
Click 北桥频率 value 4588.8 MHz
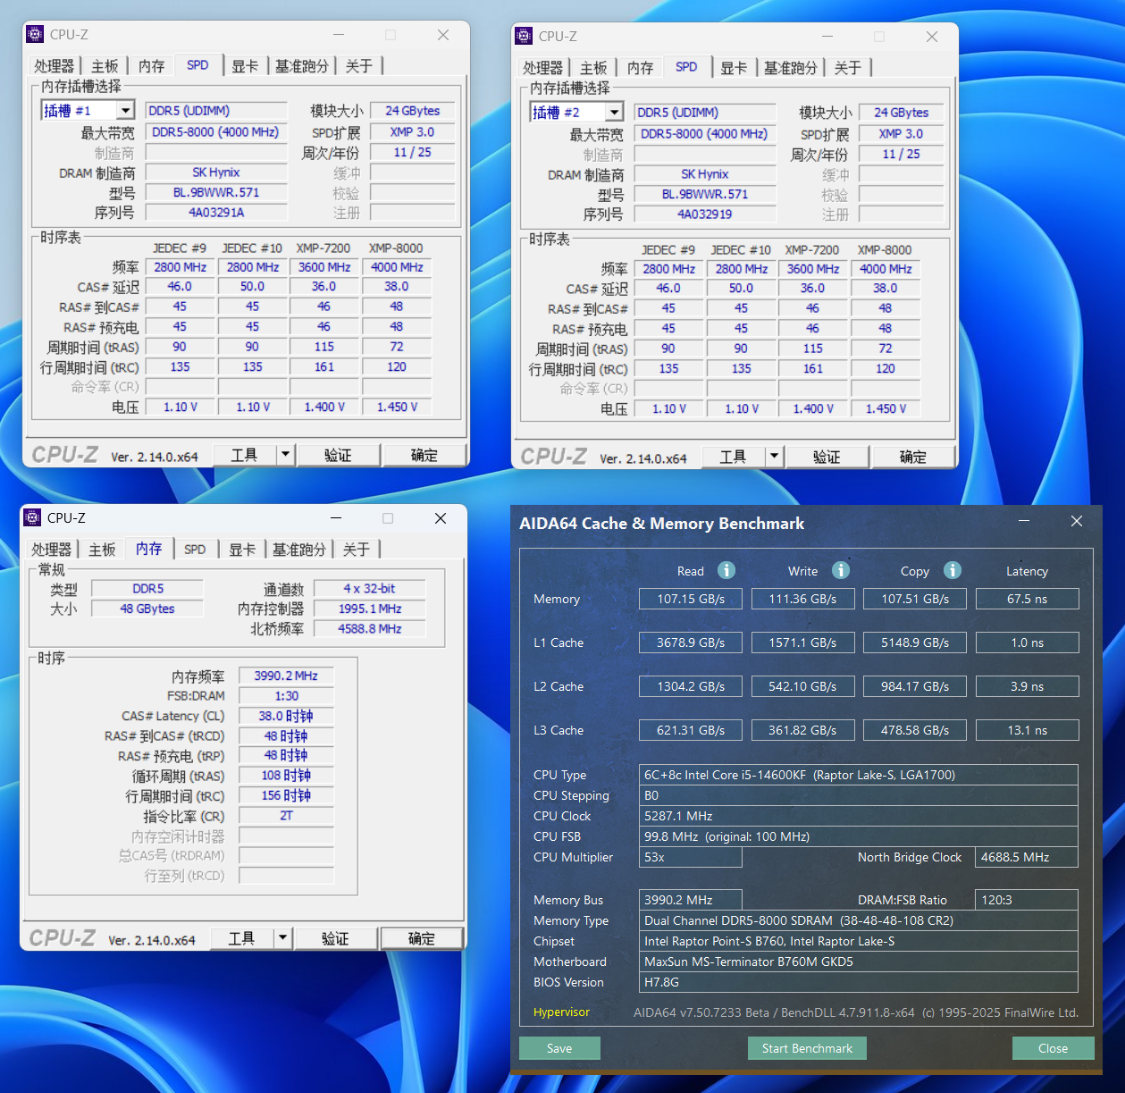click(369, 629)
